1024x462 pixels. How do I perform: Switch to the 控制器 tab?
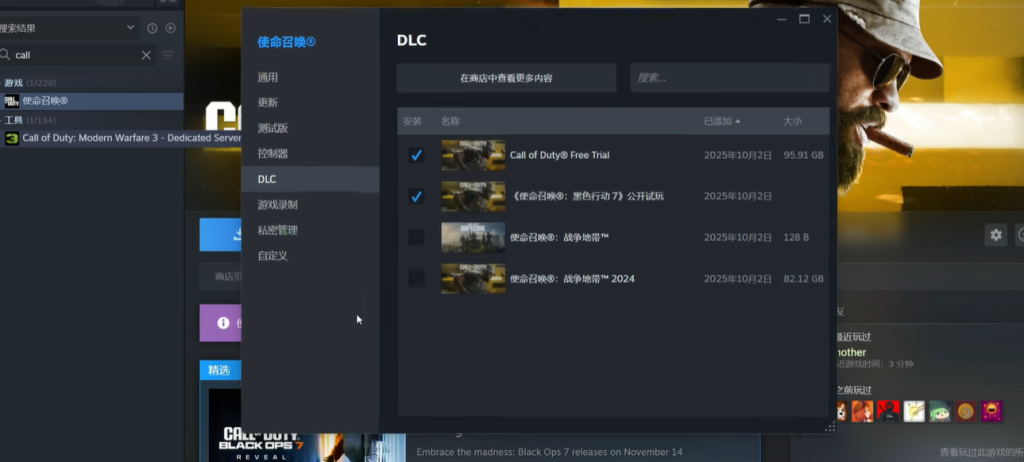click(272, 154)
